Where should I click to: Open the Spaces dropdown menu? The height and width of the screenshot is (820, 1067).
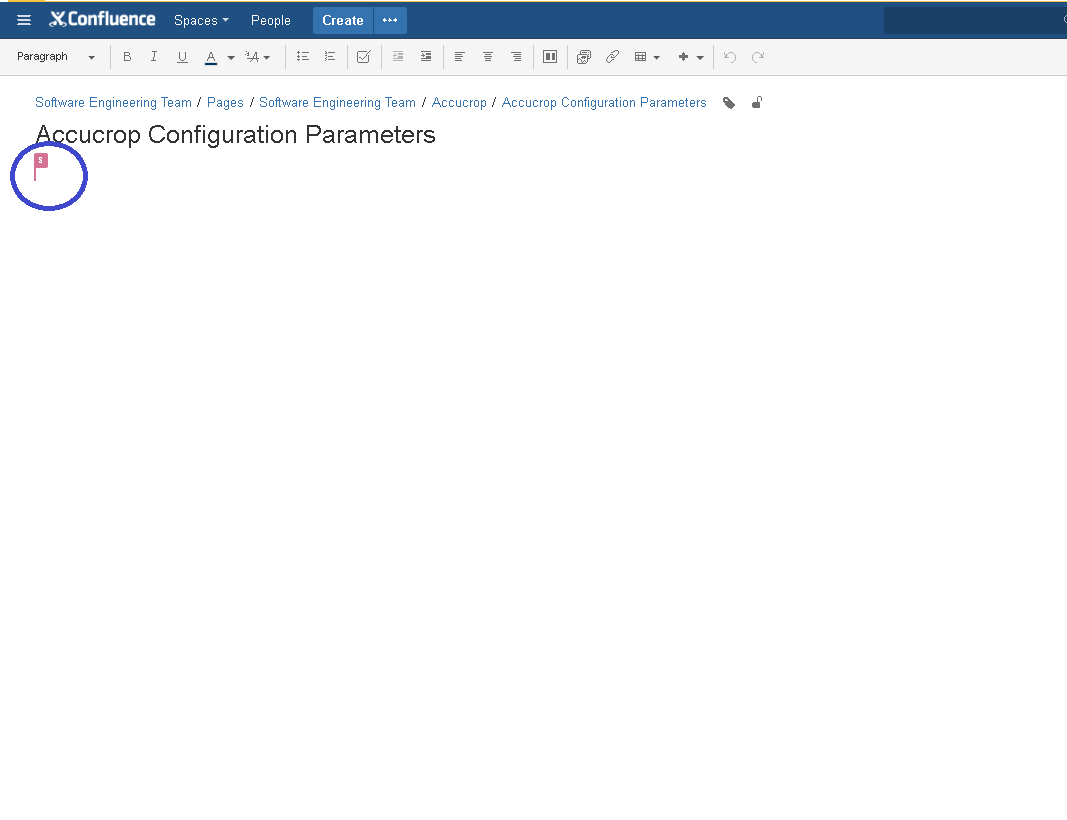pyautogui.click(x=201, y=20)
